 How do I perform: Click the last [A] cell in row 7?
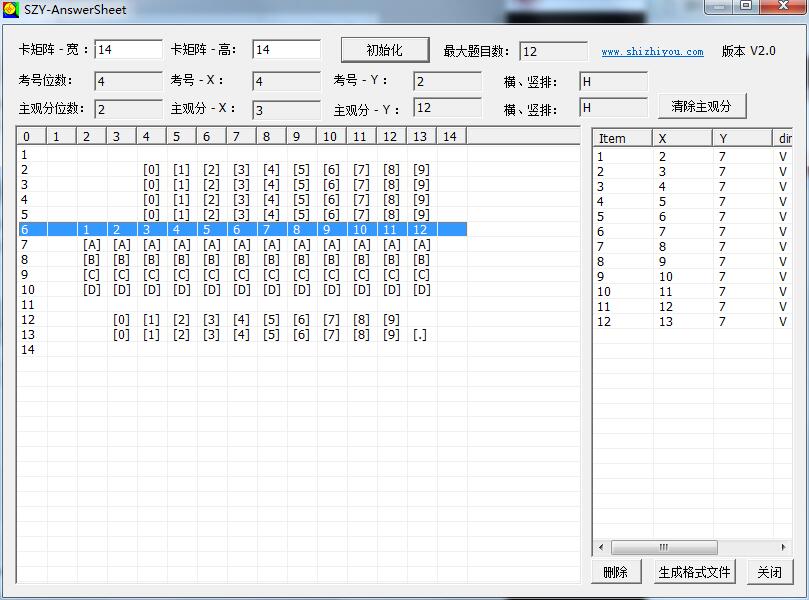[422, 245]
